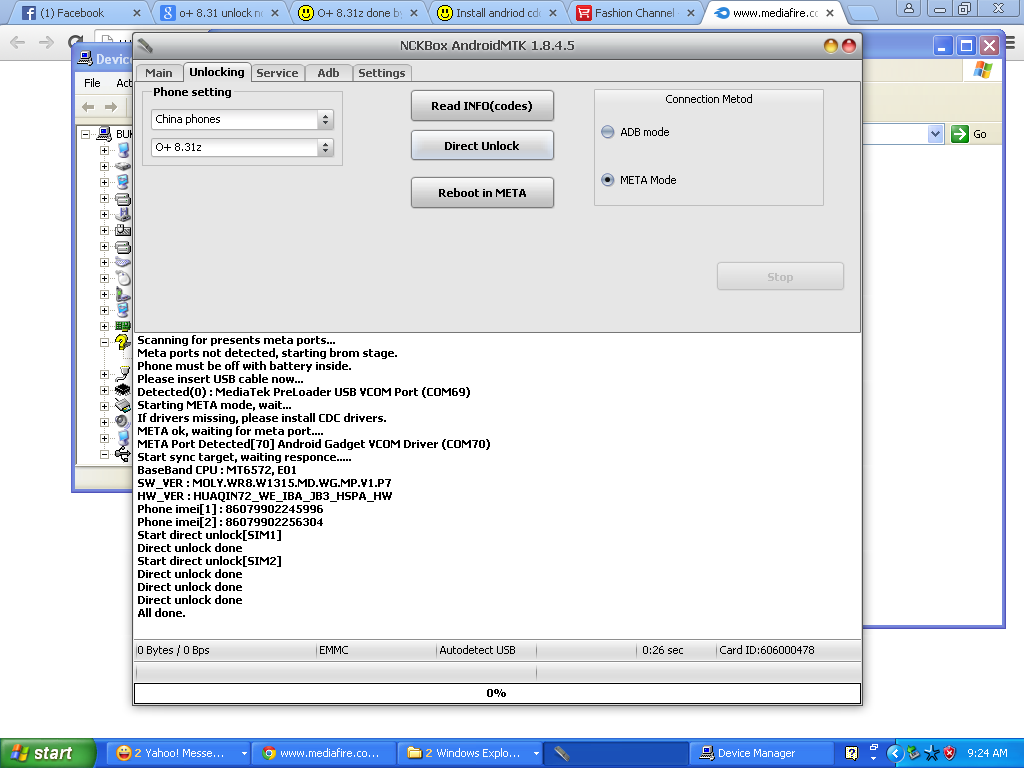Select ADB mode connection method

coord(608,132)
